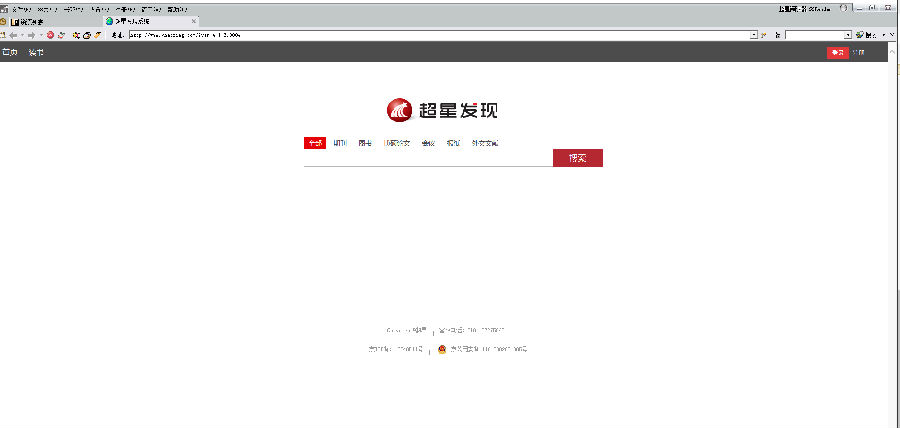
Task: Click the police badge icon in footer
Action: coord(442,349)
